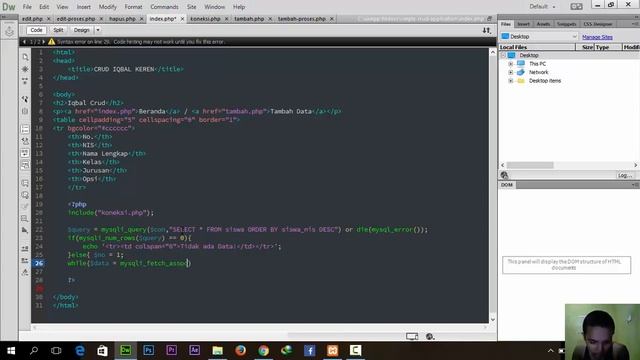Go to previous syntax error arrow
The height and width of the screenshot is (360, 640).
24,42
